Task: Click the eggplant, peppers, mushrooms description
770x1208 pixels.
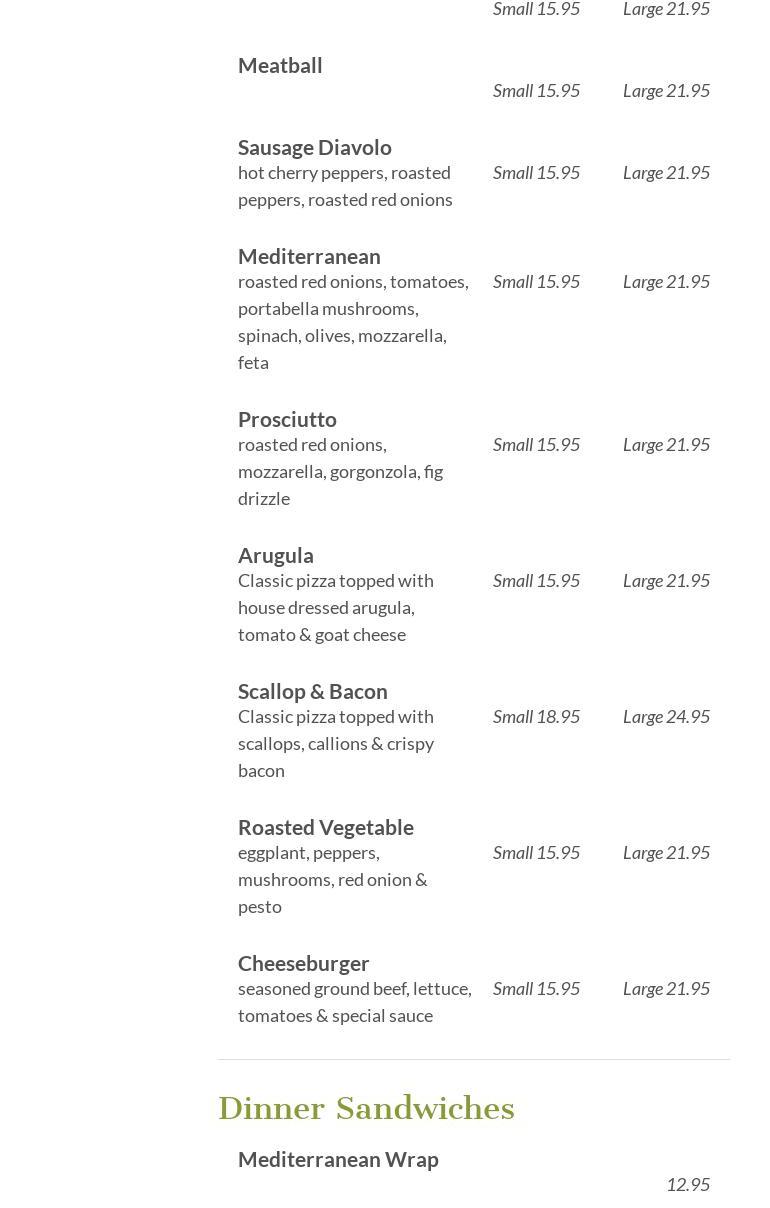Action: coord(332,879)
